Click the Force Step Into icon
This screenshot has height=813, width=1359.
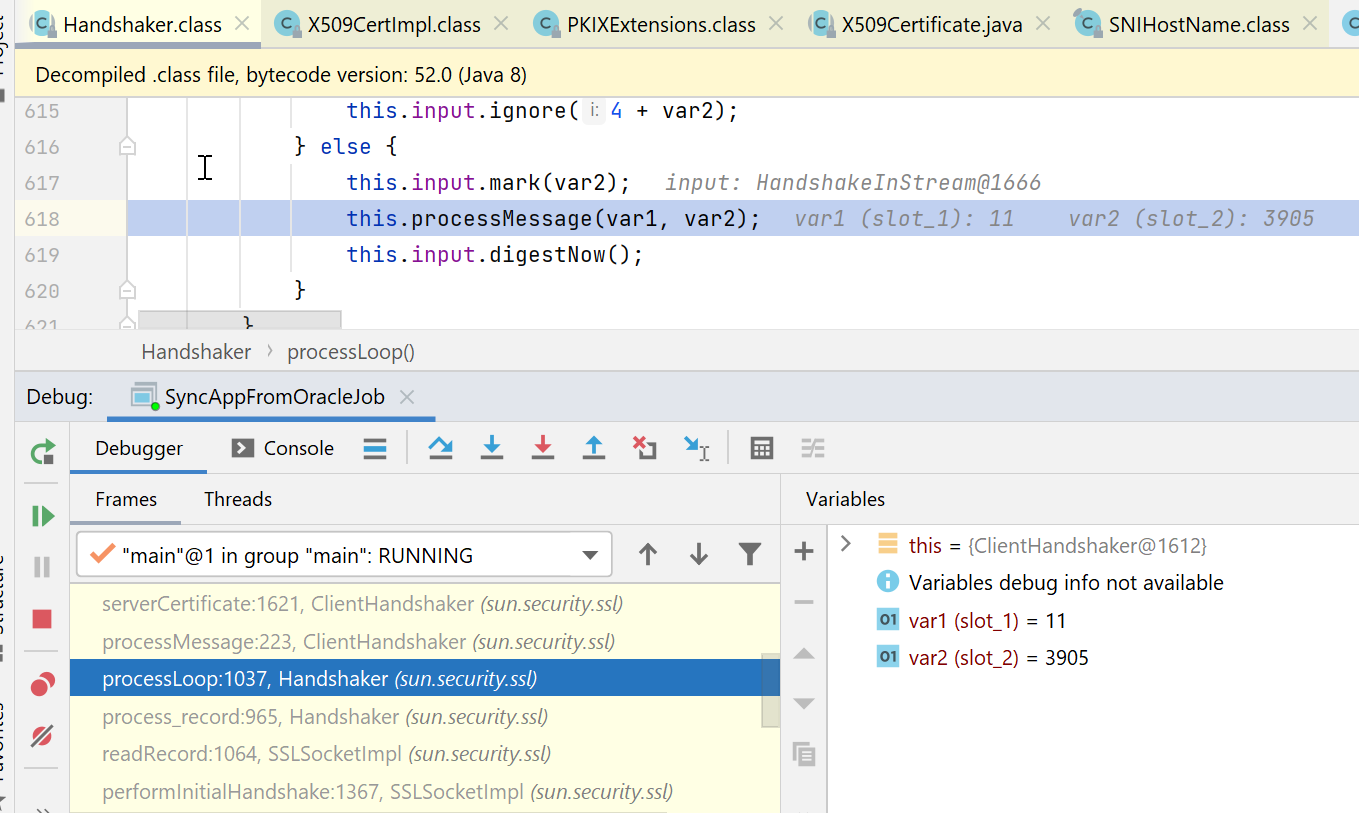[543, 448]
